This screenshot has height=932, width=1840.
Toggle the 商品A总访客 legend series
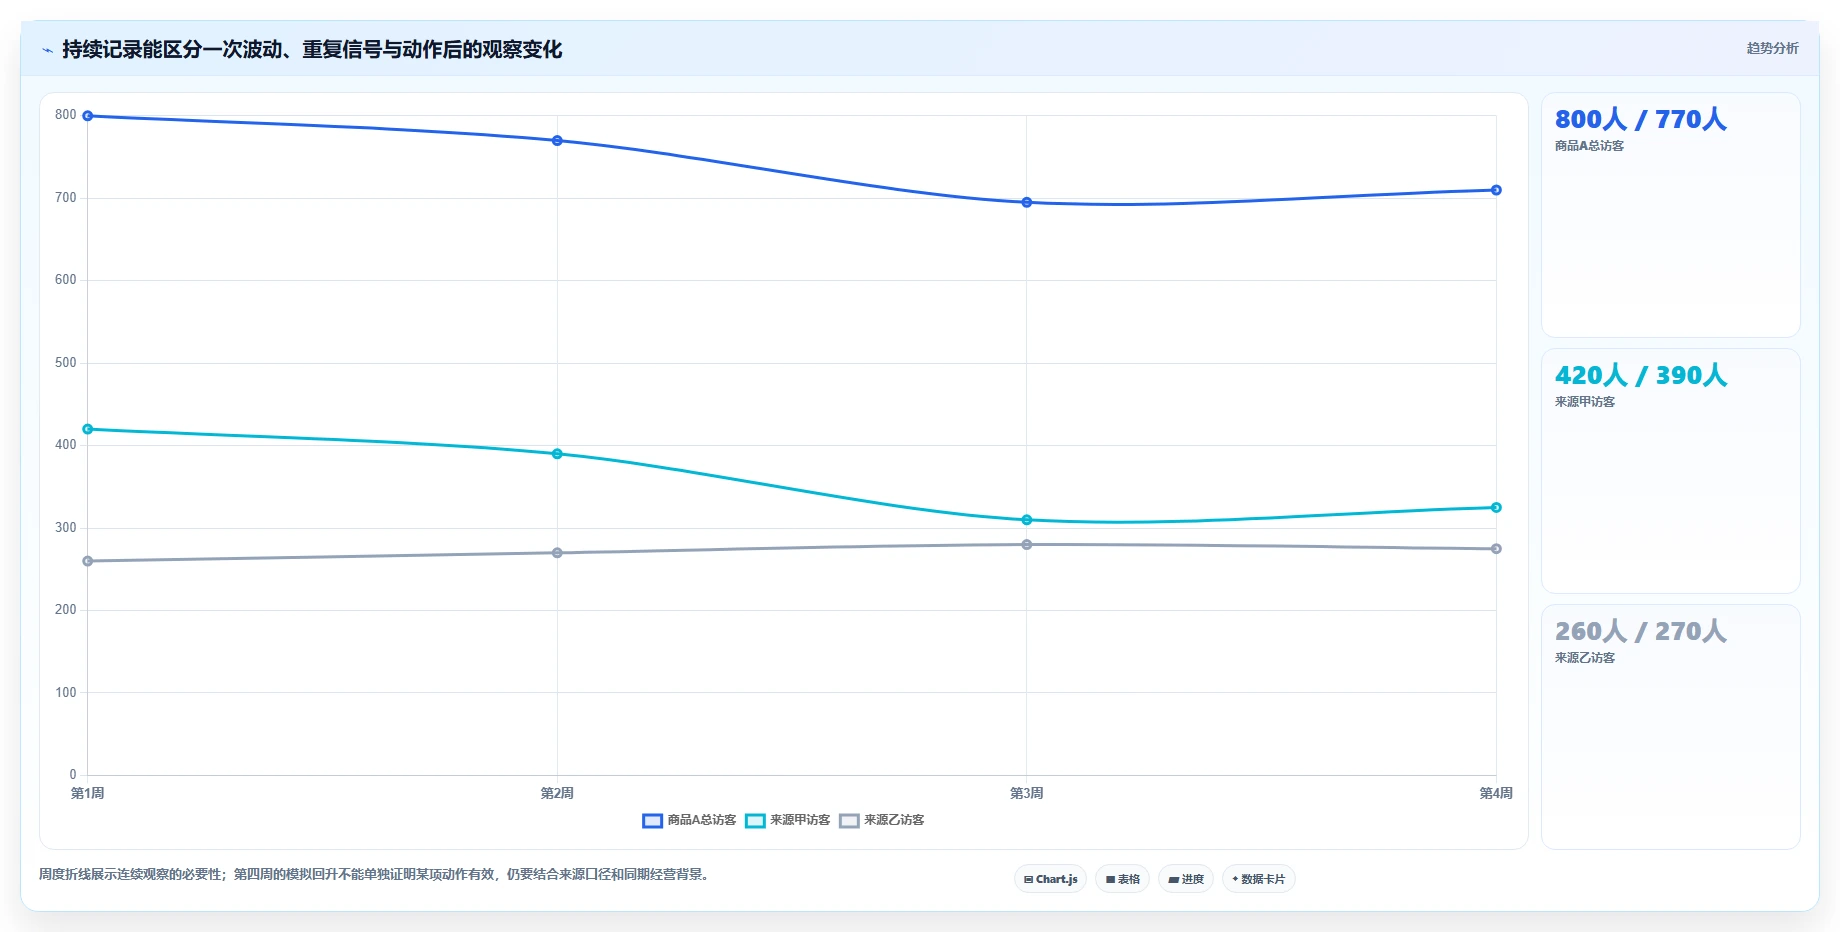tap(689, 820)
